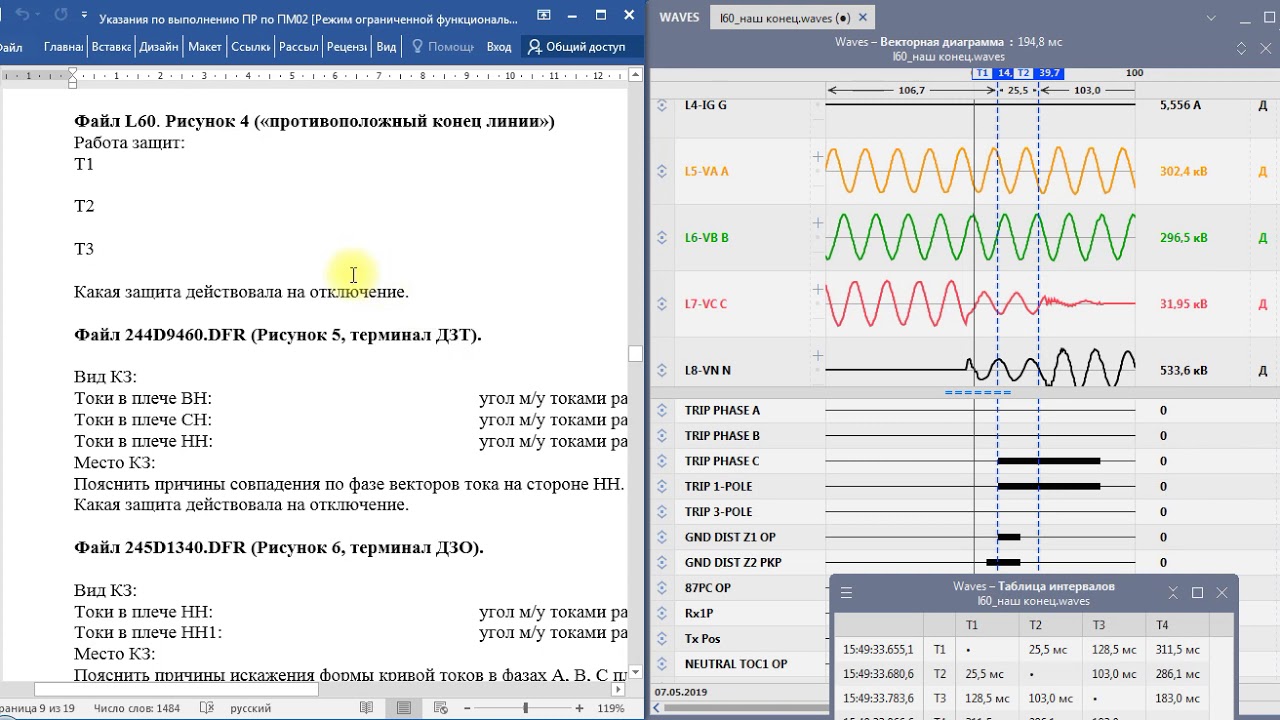Close the Векторная диаграмма panel
Viewport: 1280px width, 720px height.
1265,49
